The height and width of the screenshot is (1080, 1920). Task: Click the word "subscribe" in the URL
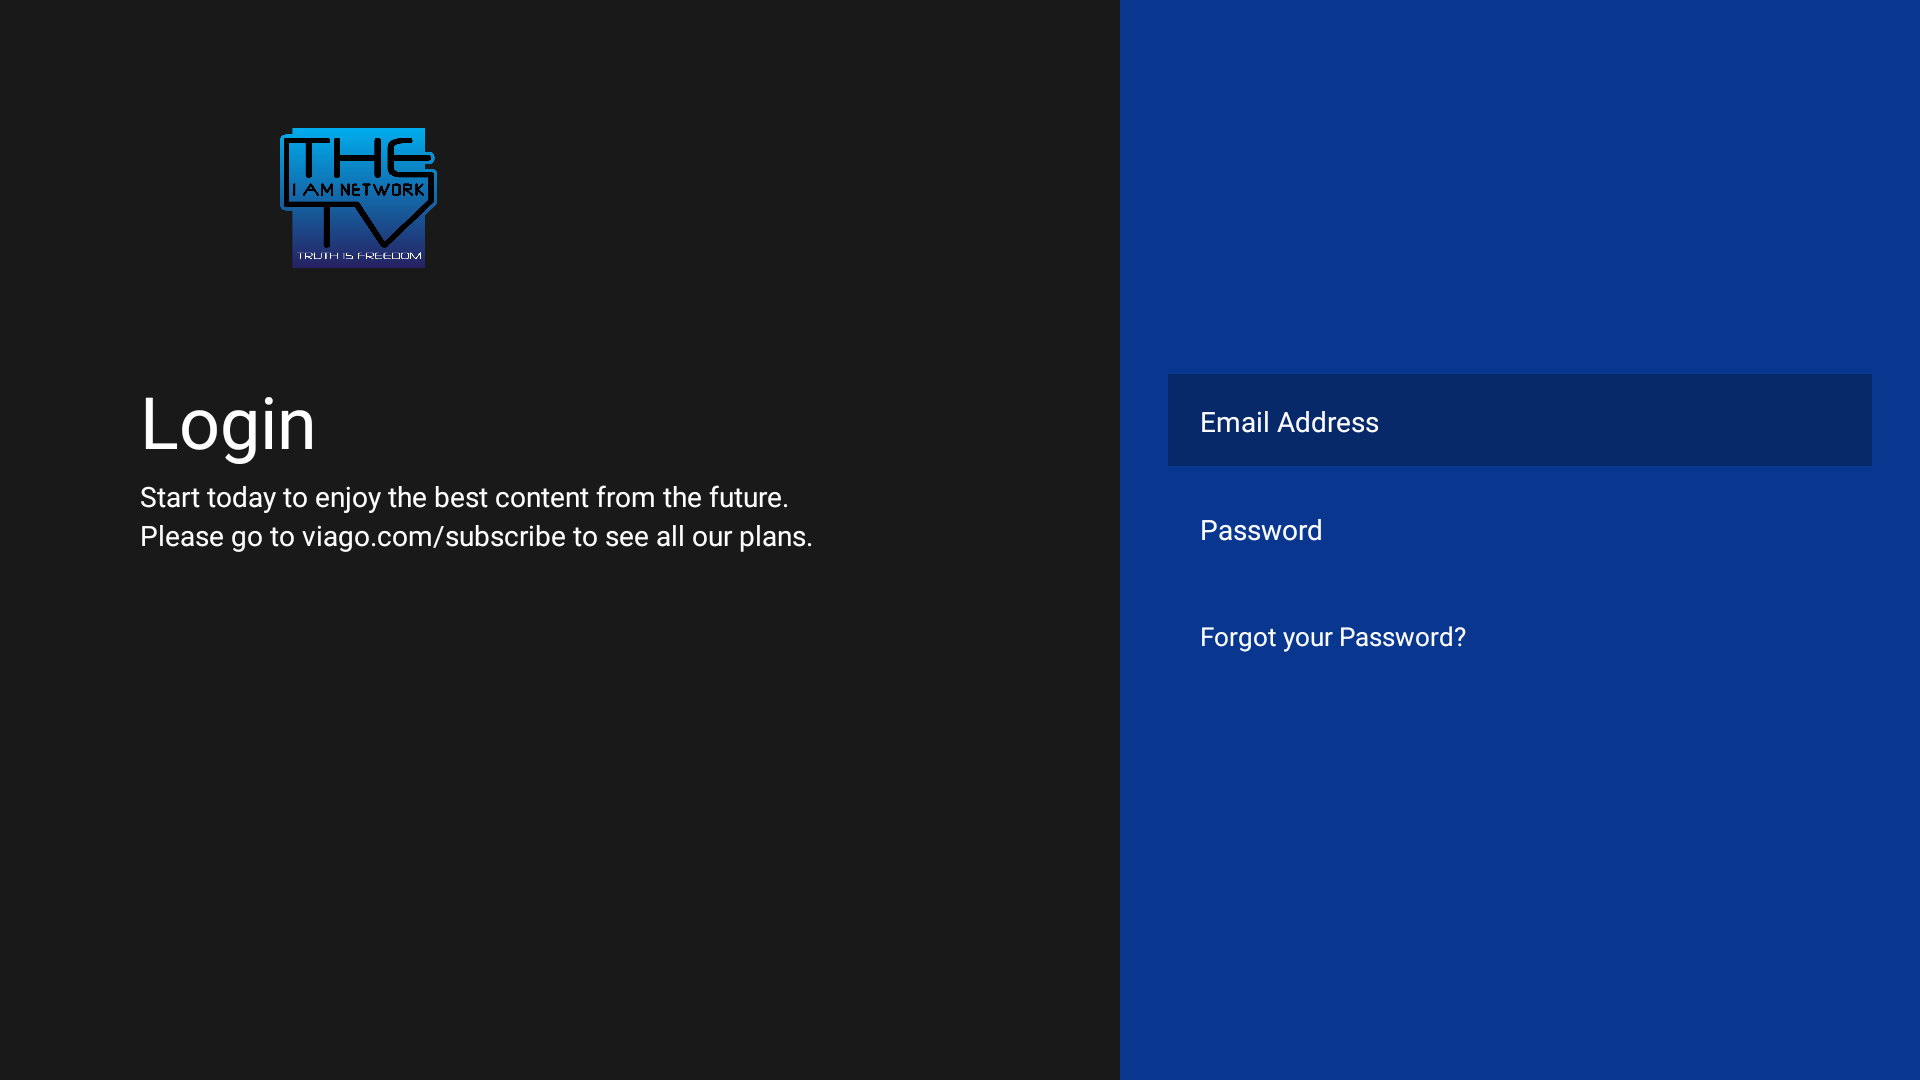coord(505,537)
